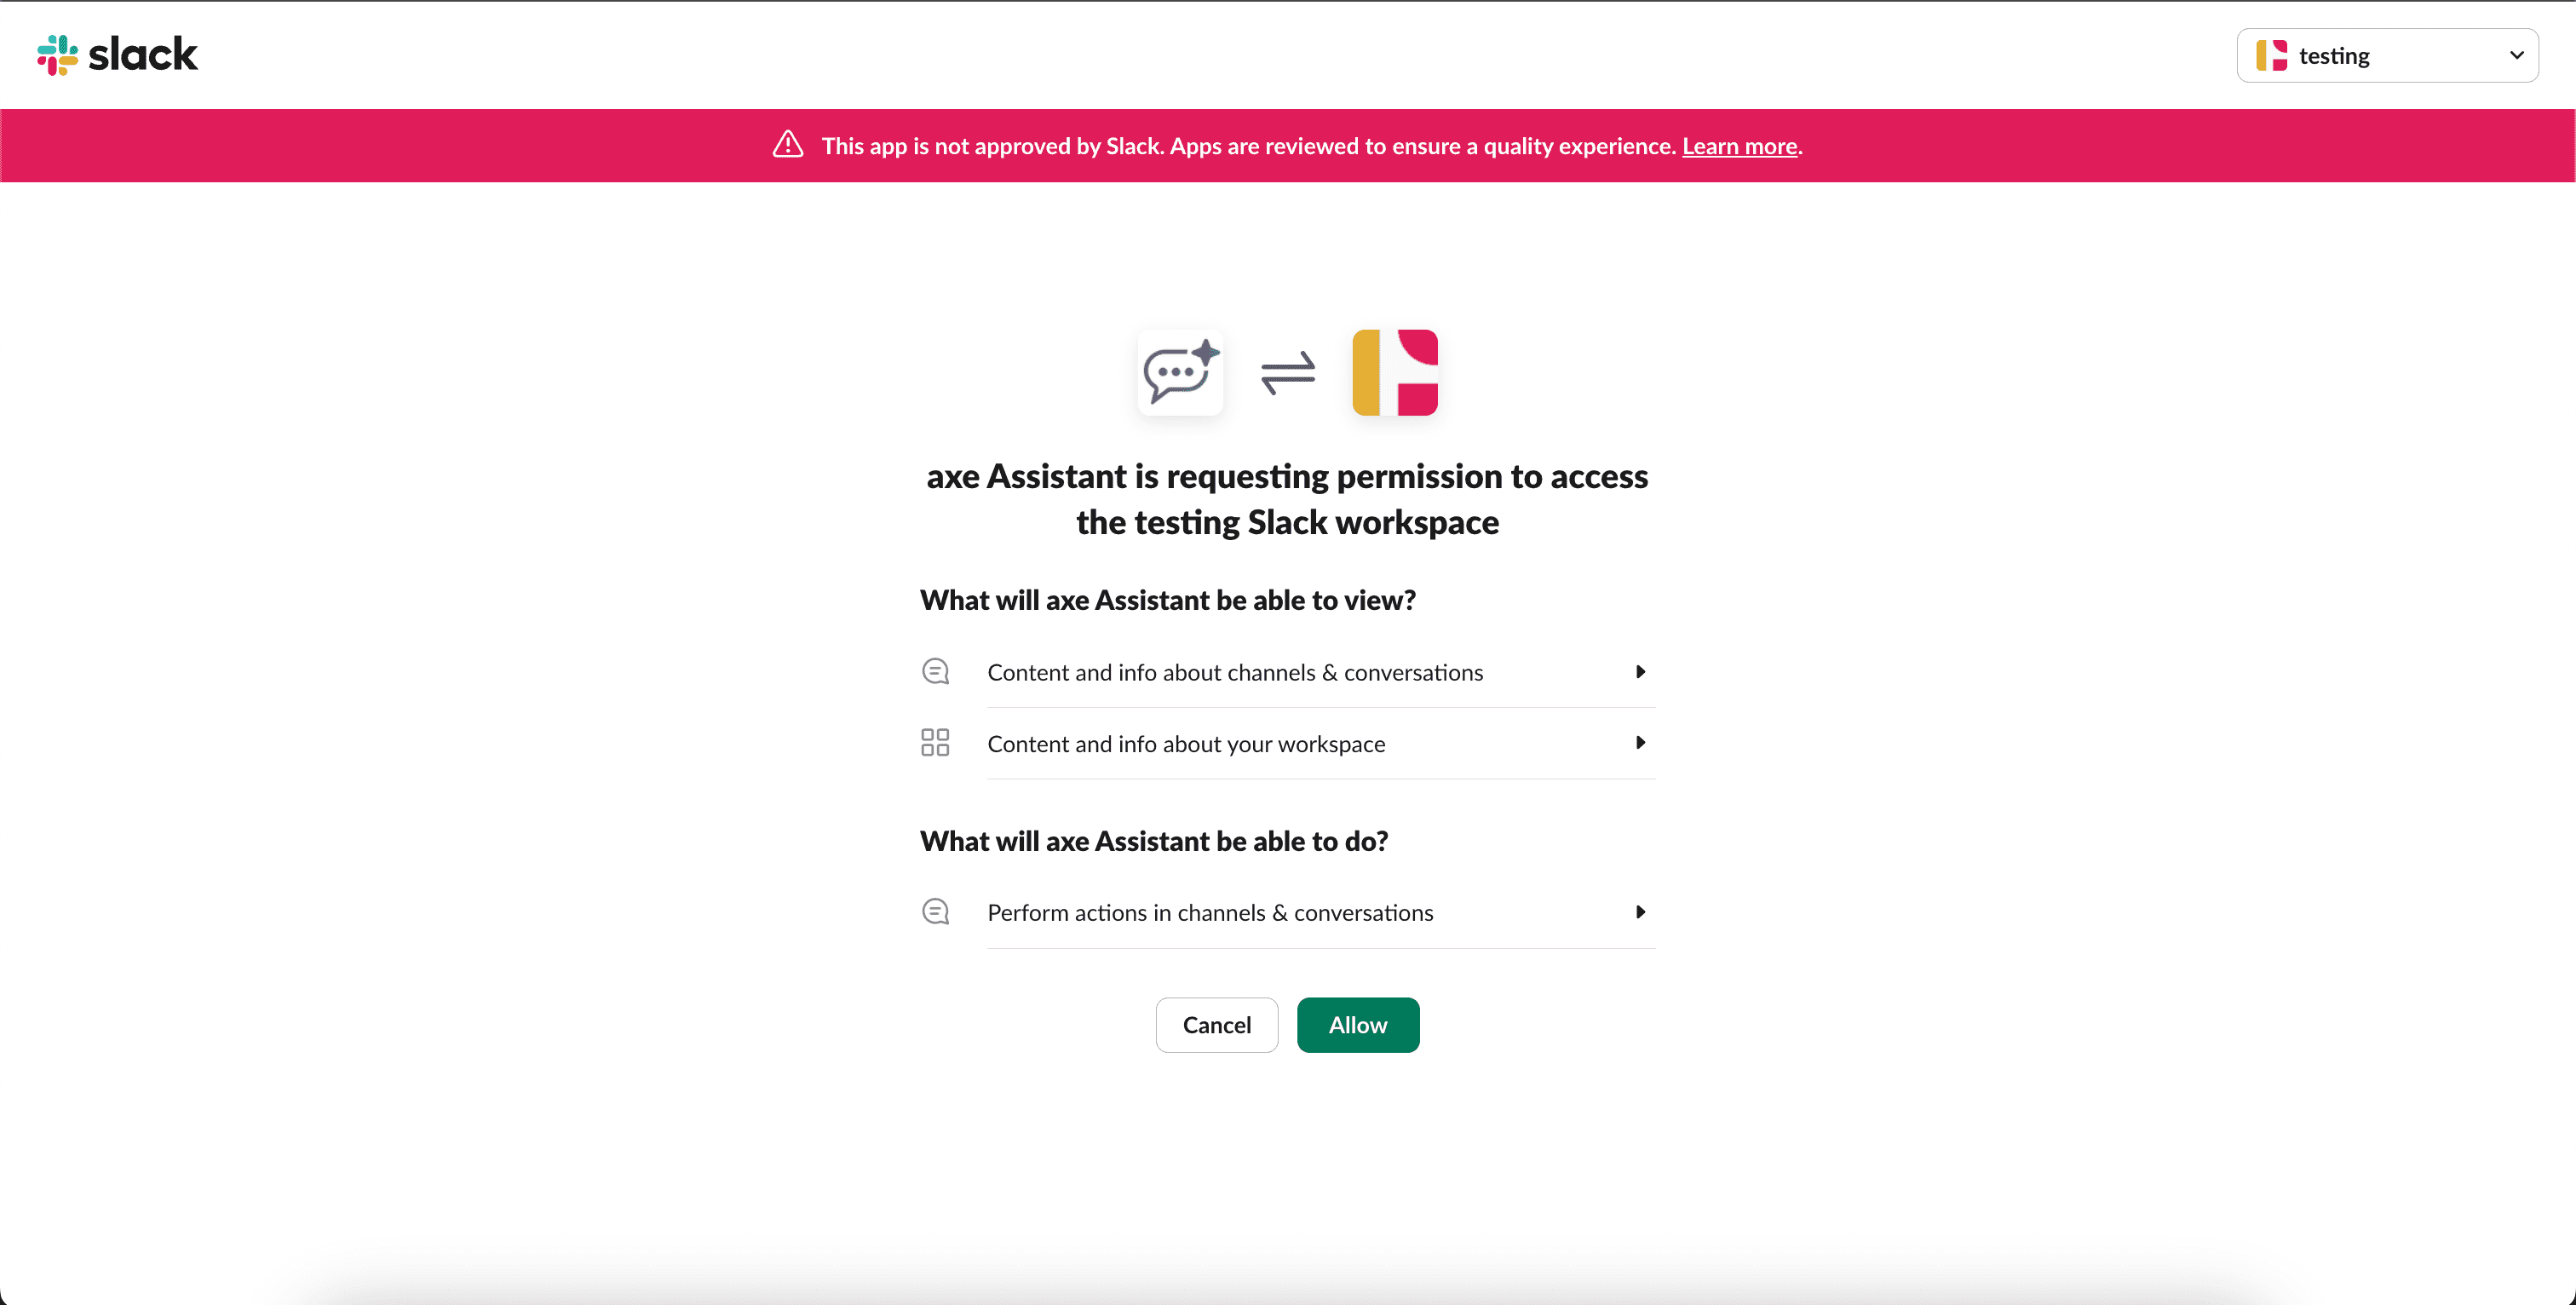Open the Learn more link in the banner
The width and height of the screenshot is (2576, 1305).
coord(1740,146)
